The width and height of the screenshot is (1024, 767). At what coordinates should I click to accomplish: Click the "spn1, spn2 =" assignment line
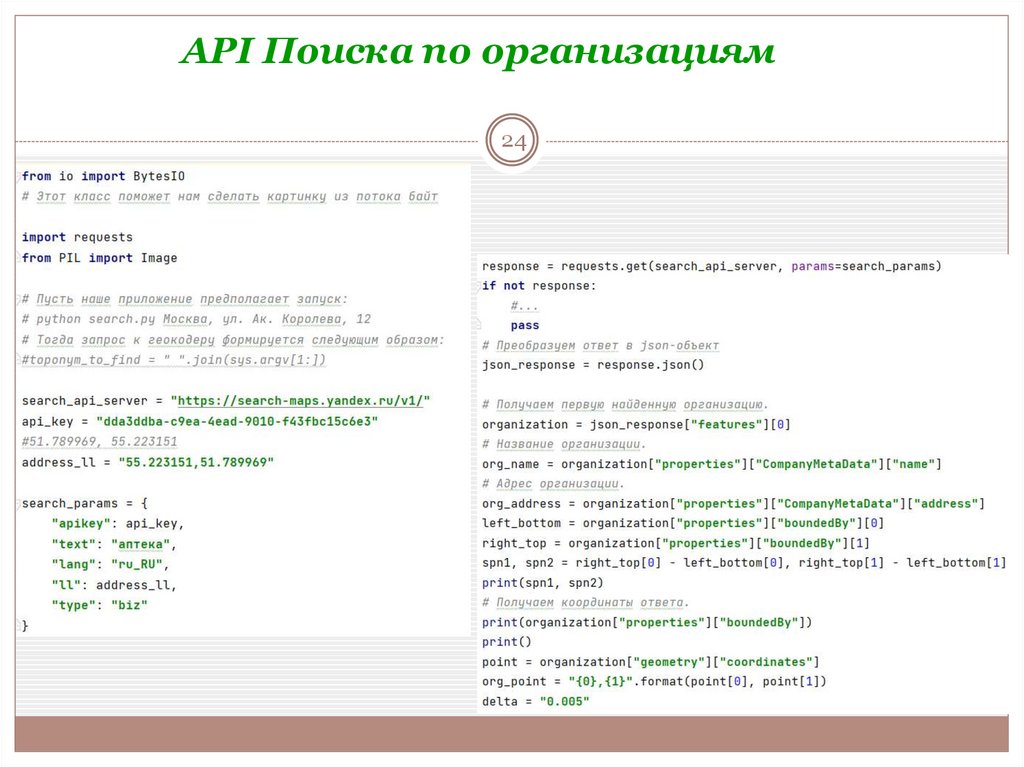pos(744,563)
